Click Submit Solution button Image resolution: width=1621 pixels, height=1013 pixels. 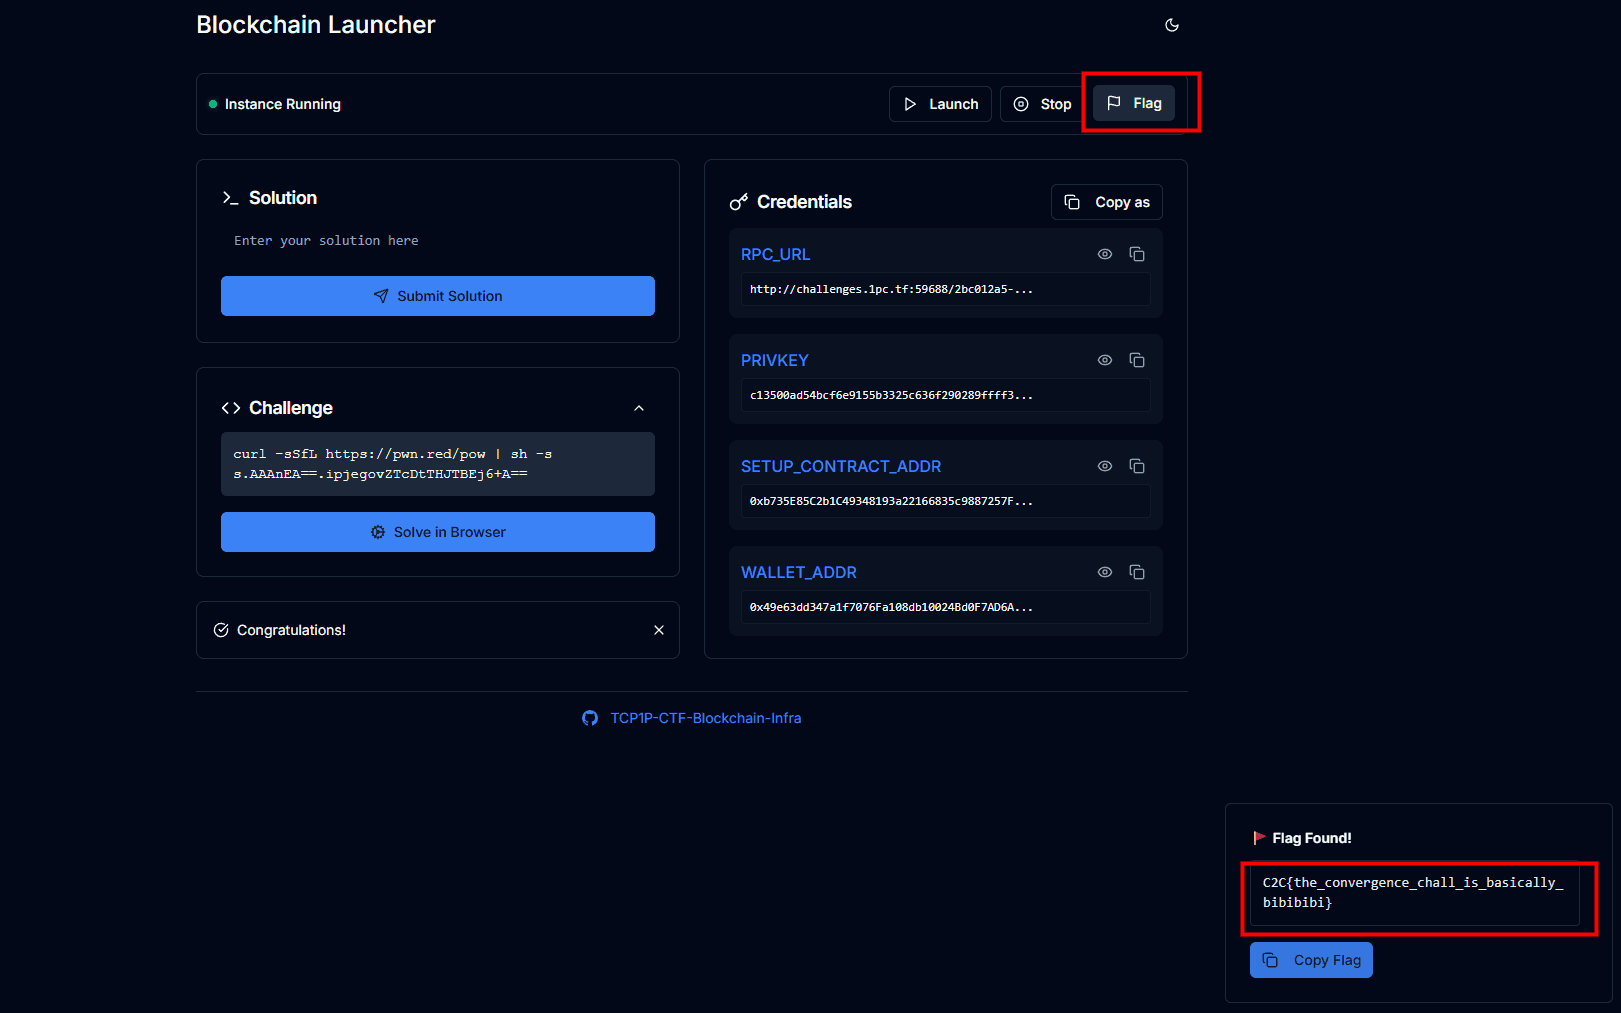click(438, 296)
